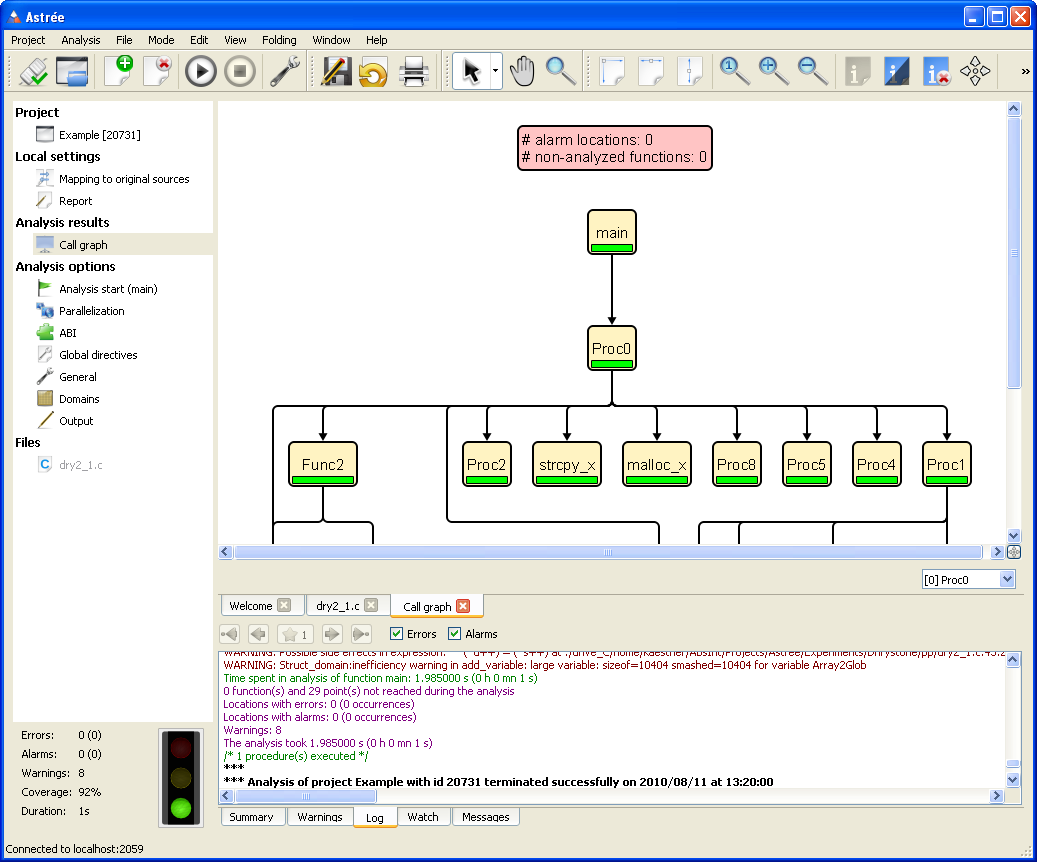Click the add file icon with green plus
The height and width of the screenshot is (862, 1037).
[118, 71]
